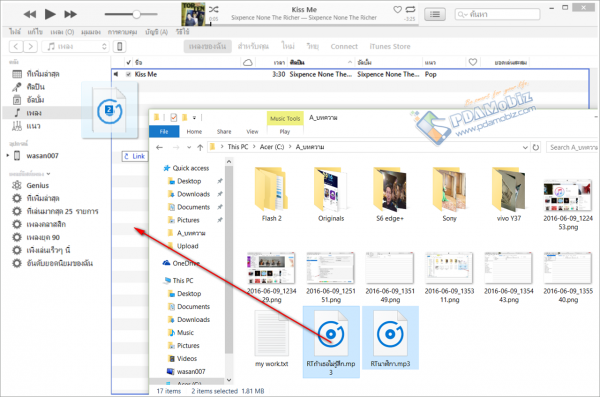Screen dimensions: 600x397
Task: Open the File tab in Explorer
Action: click(x=164, y=132)
